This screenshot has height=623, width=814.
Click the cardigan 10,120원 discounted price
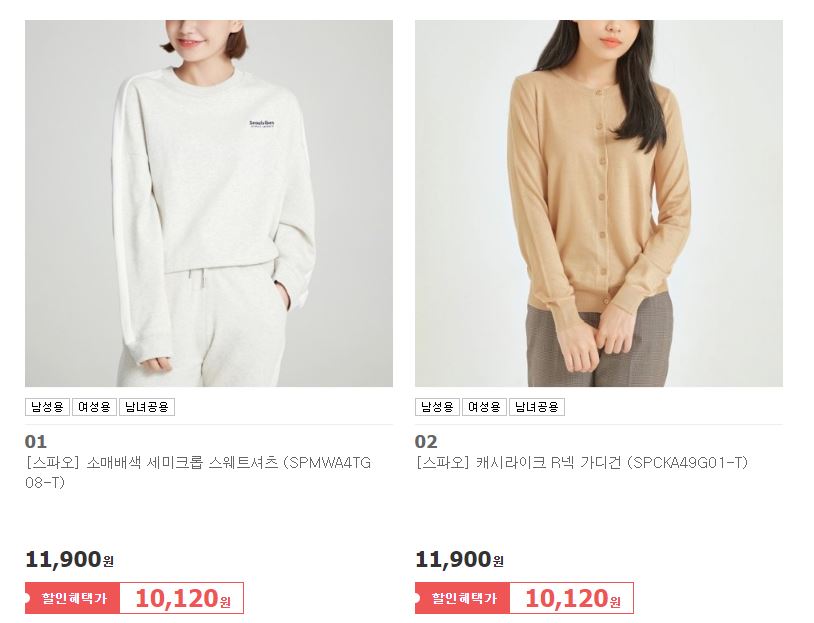[572, 598]
